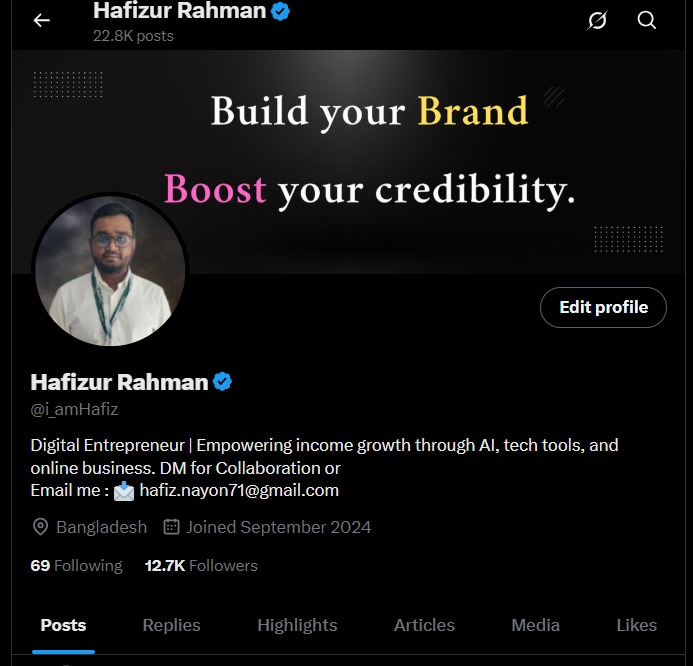Go back using the left arrow icon
The height and width of the screenshot is (666, 693).
(42, 20)
